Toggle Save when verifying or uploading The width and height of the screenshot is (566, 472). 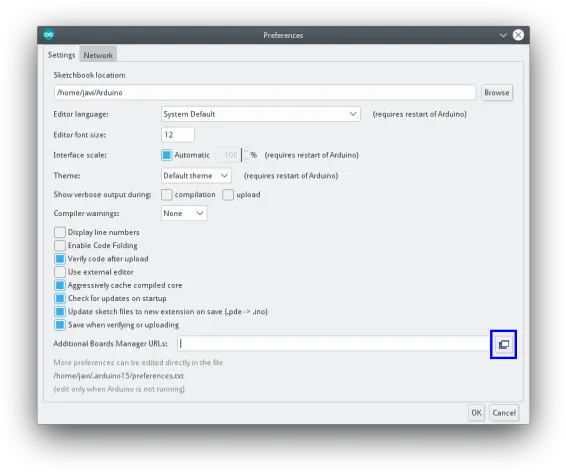60,325
